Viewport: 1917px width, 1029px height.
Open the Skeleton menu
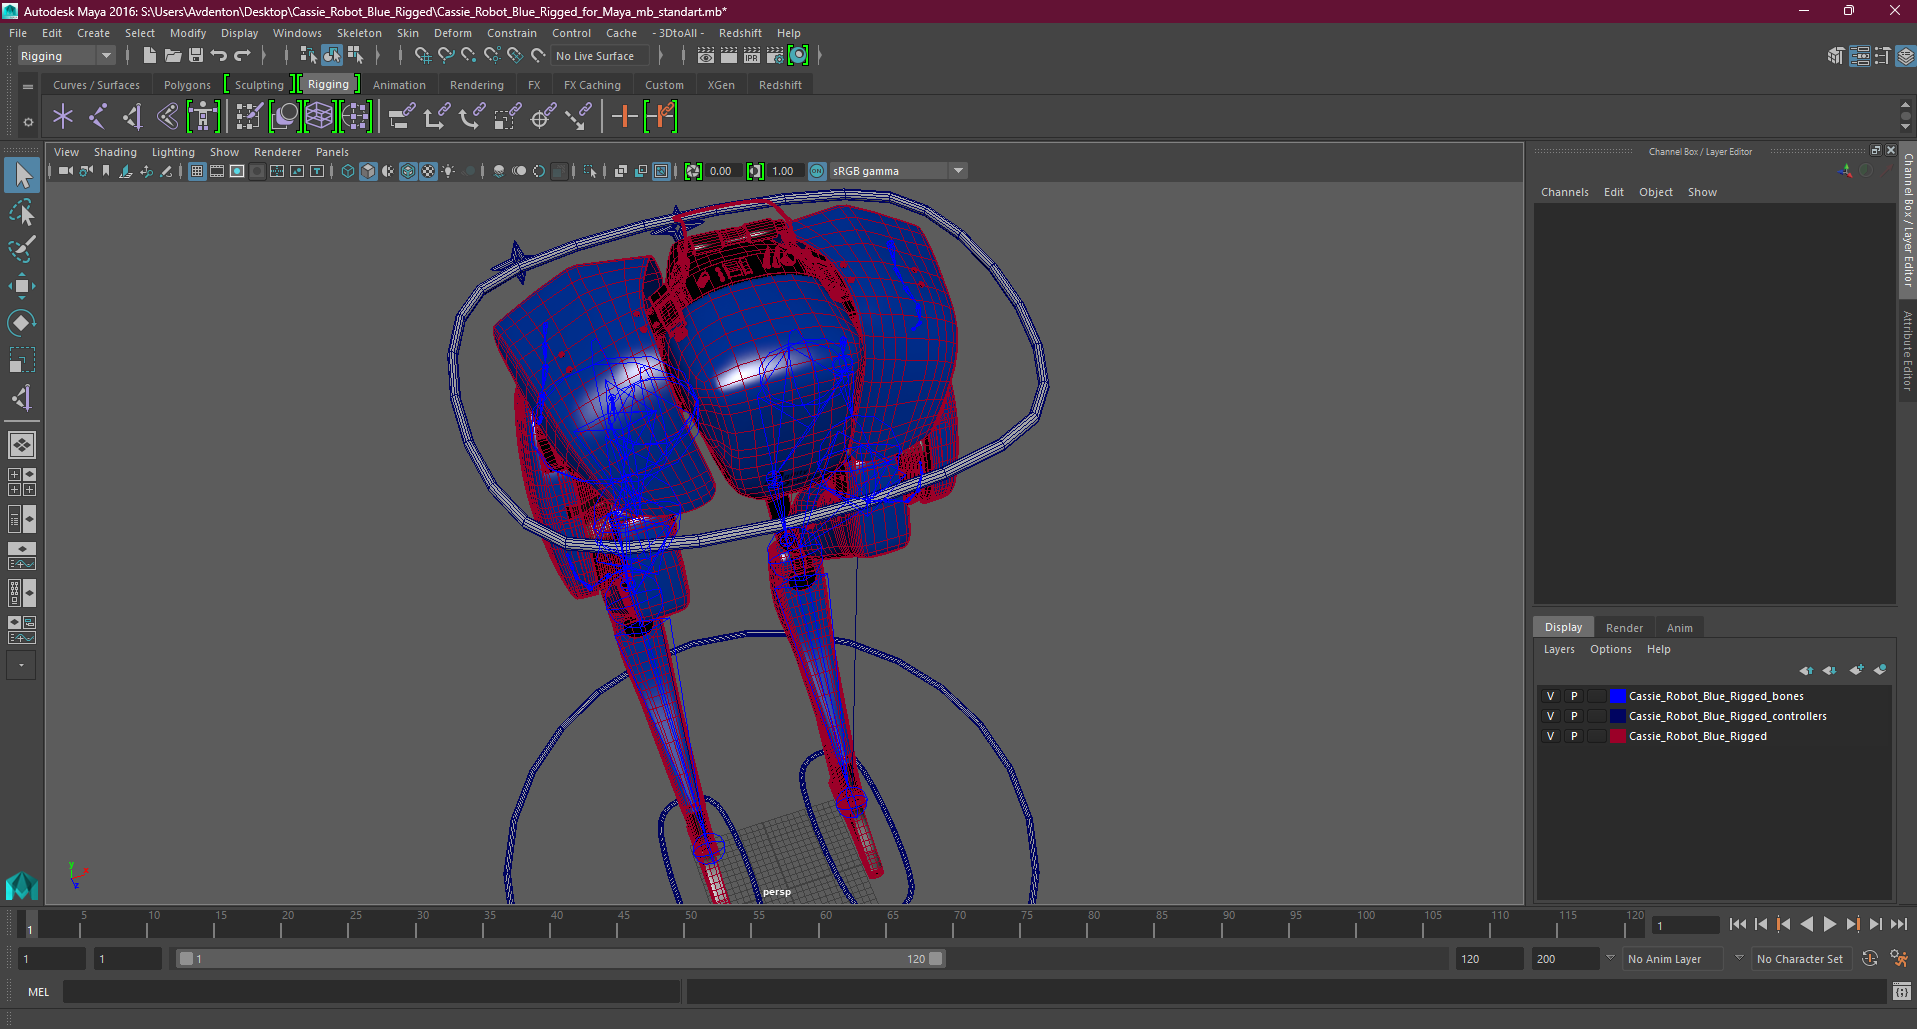[x=359, y=33]
